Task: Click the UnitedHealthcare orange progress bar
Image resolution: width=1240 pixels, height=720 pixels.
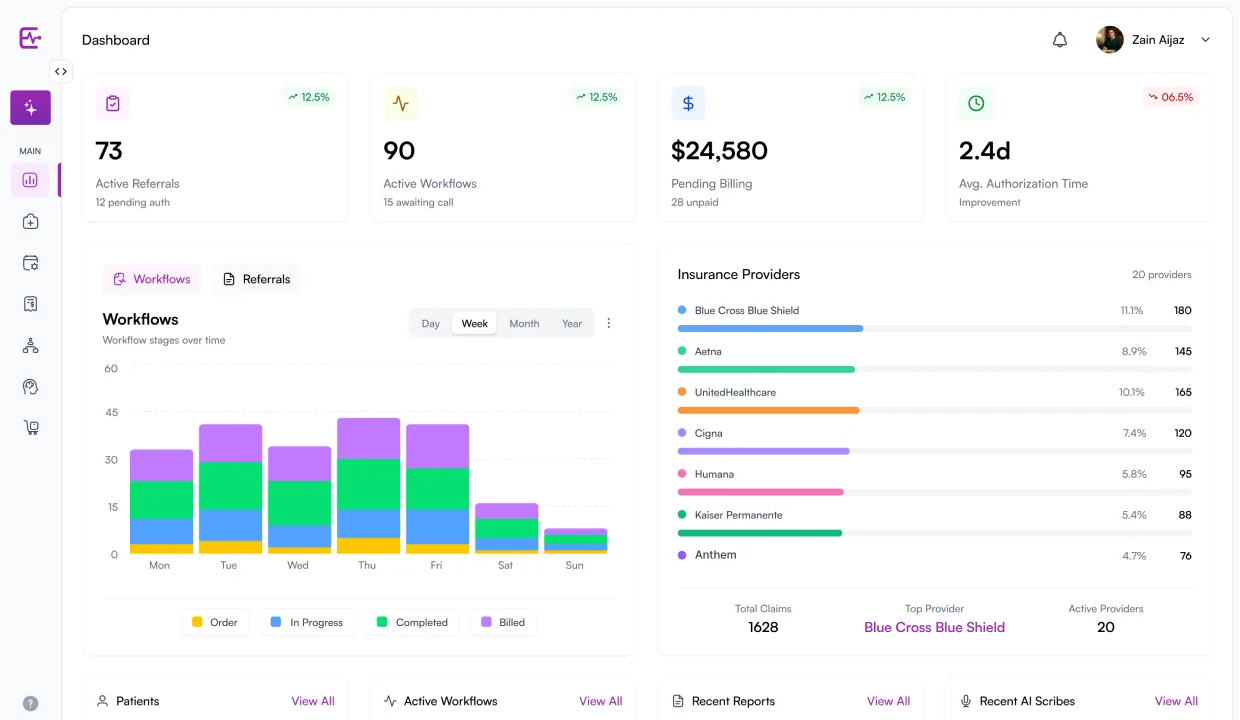Action: pos(935,410)
